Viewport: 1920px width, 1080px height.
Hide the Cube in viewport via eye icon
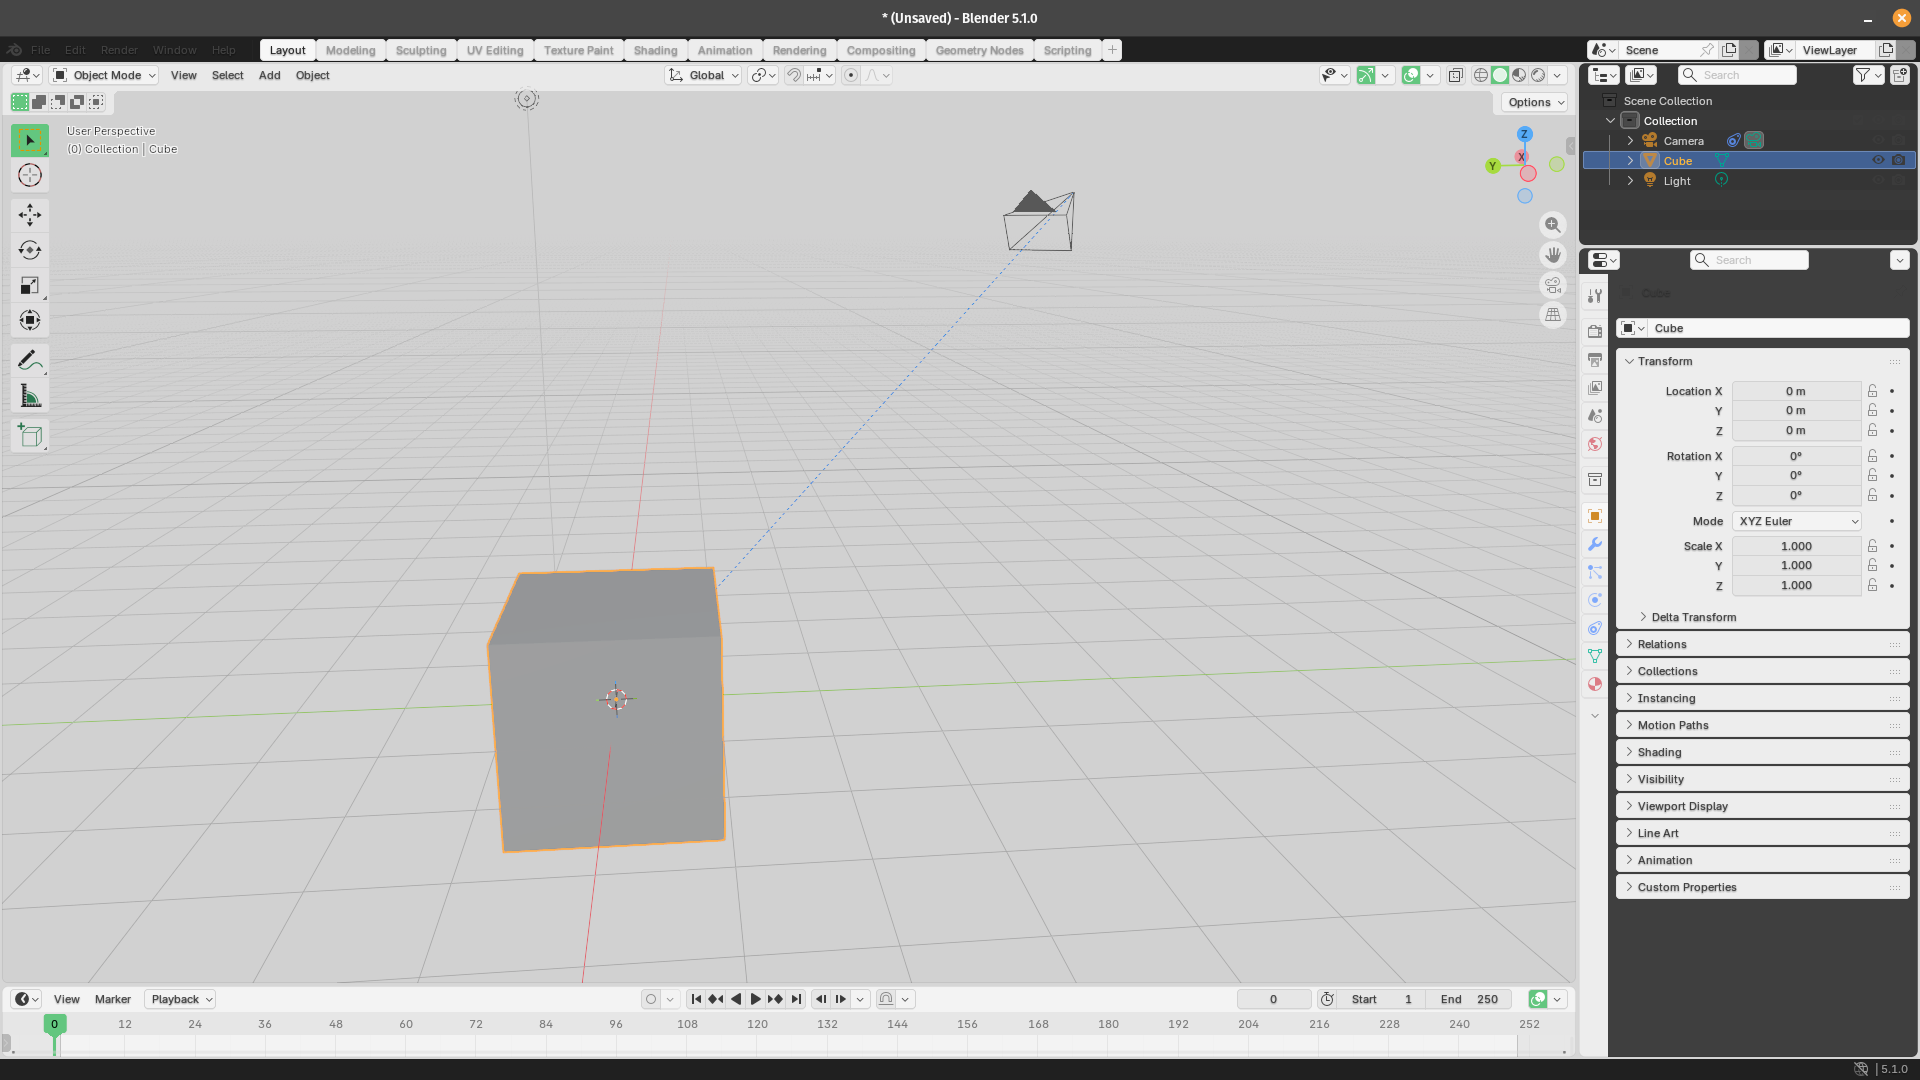(1878, 160)
